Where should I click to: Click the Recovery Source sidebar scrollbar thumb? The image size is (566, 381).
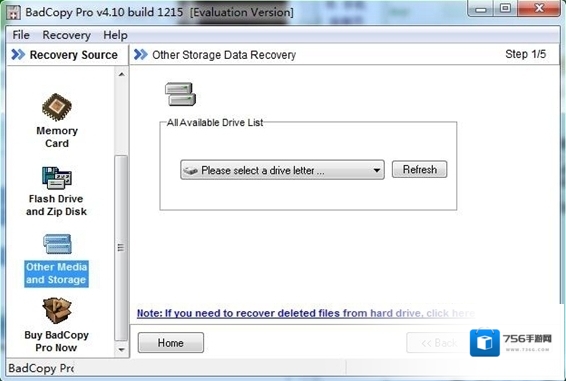coord(121,248)
